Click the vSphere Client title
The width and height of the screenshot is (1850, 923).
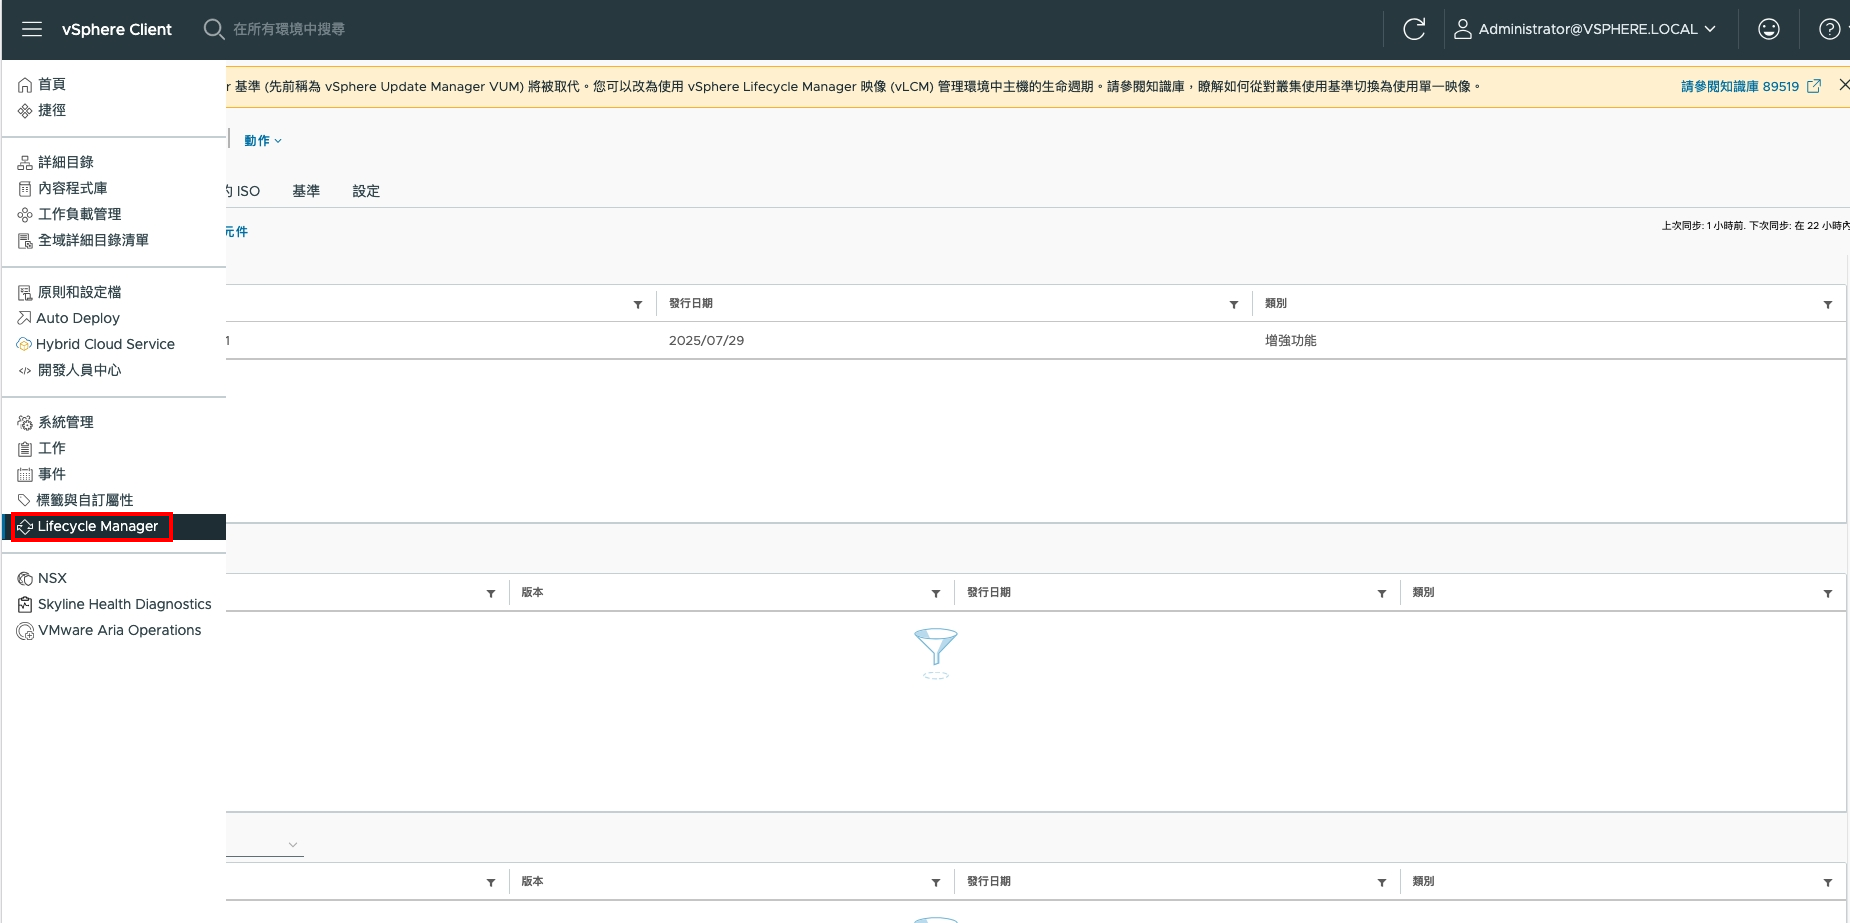coord(117,29)
